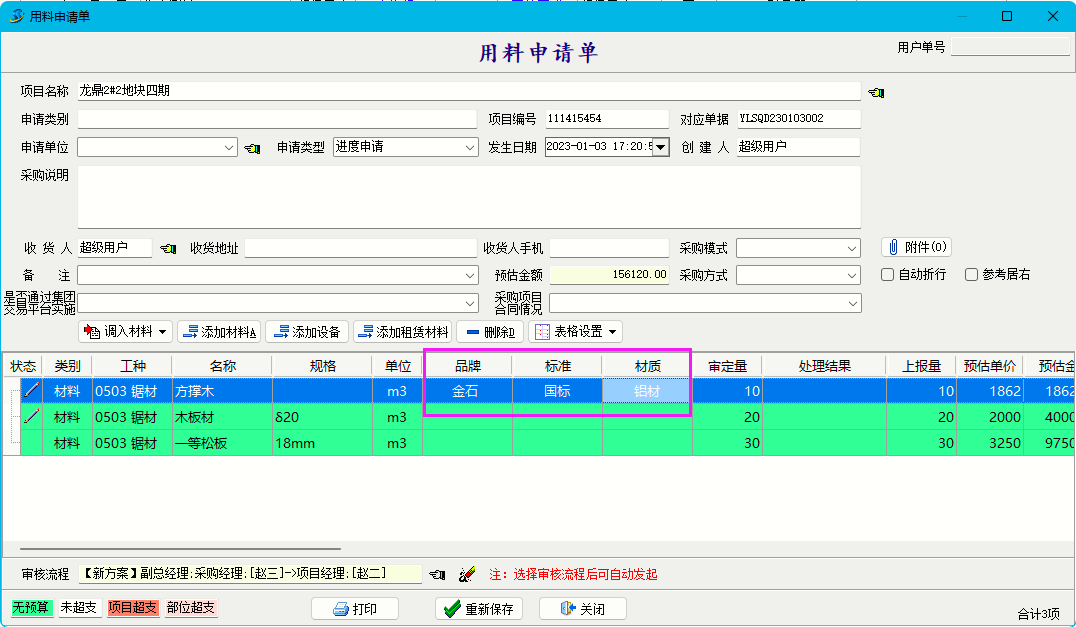Click the red 项目超支 legend swatch
1076x627 pixels.
coord(133,608)
